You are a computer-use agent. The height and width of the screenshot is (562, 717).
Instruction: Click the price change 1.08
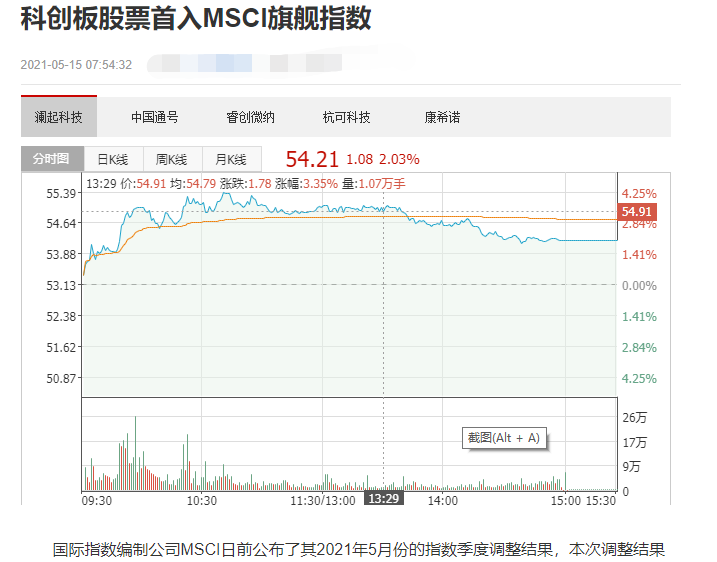pos(359,159)
